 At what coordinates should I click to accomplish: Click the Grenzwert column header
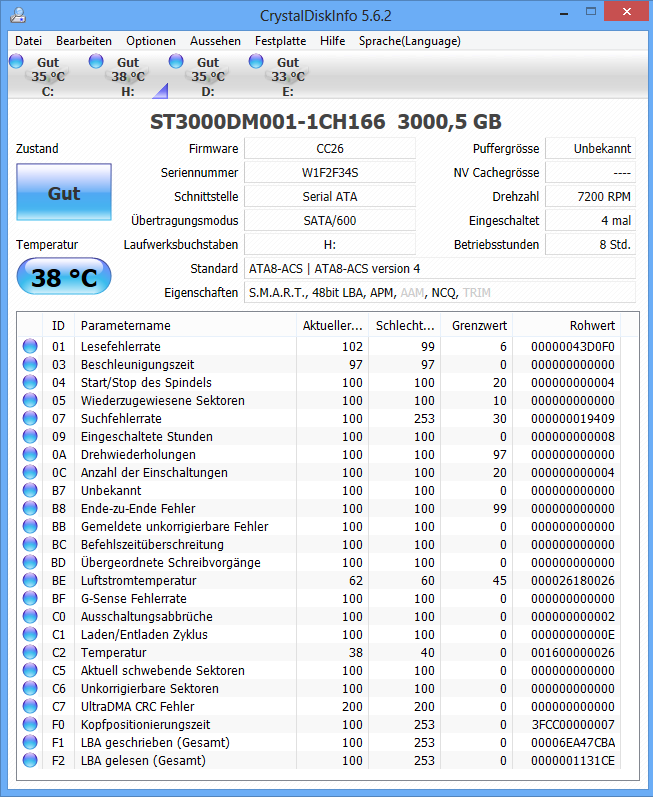click(477, 325)
